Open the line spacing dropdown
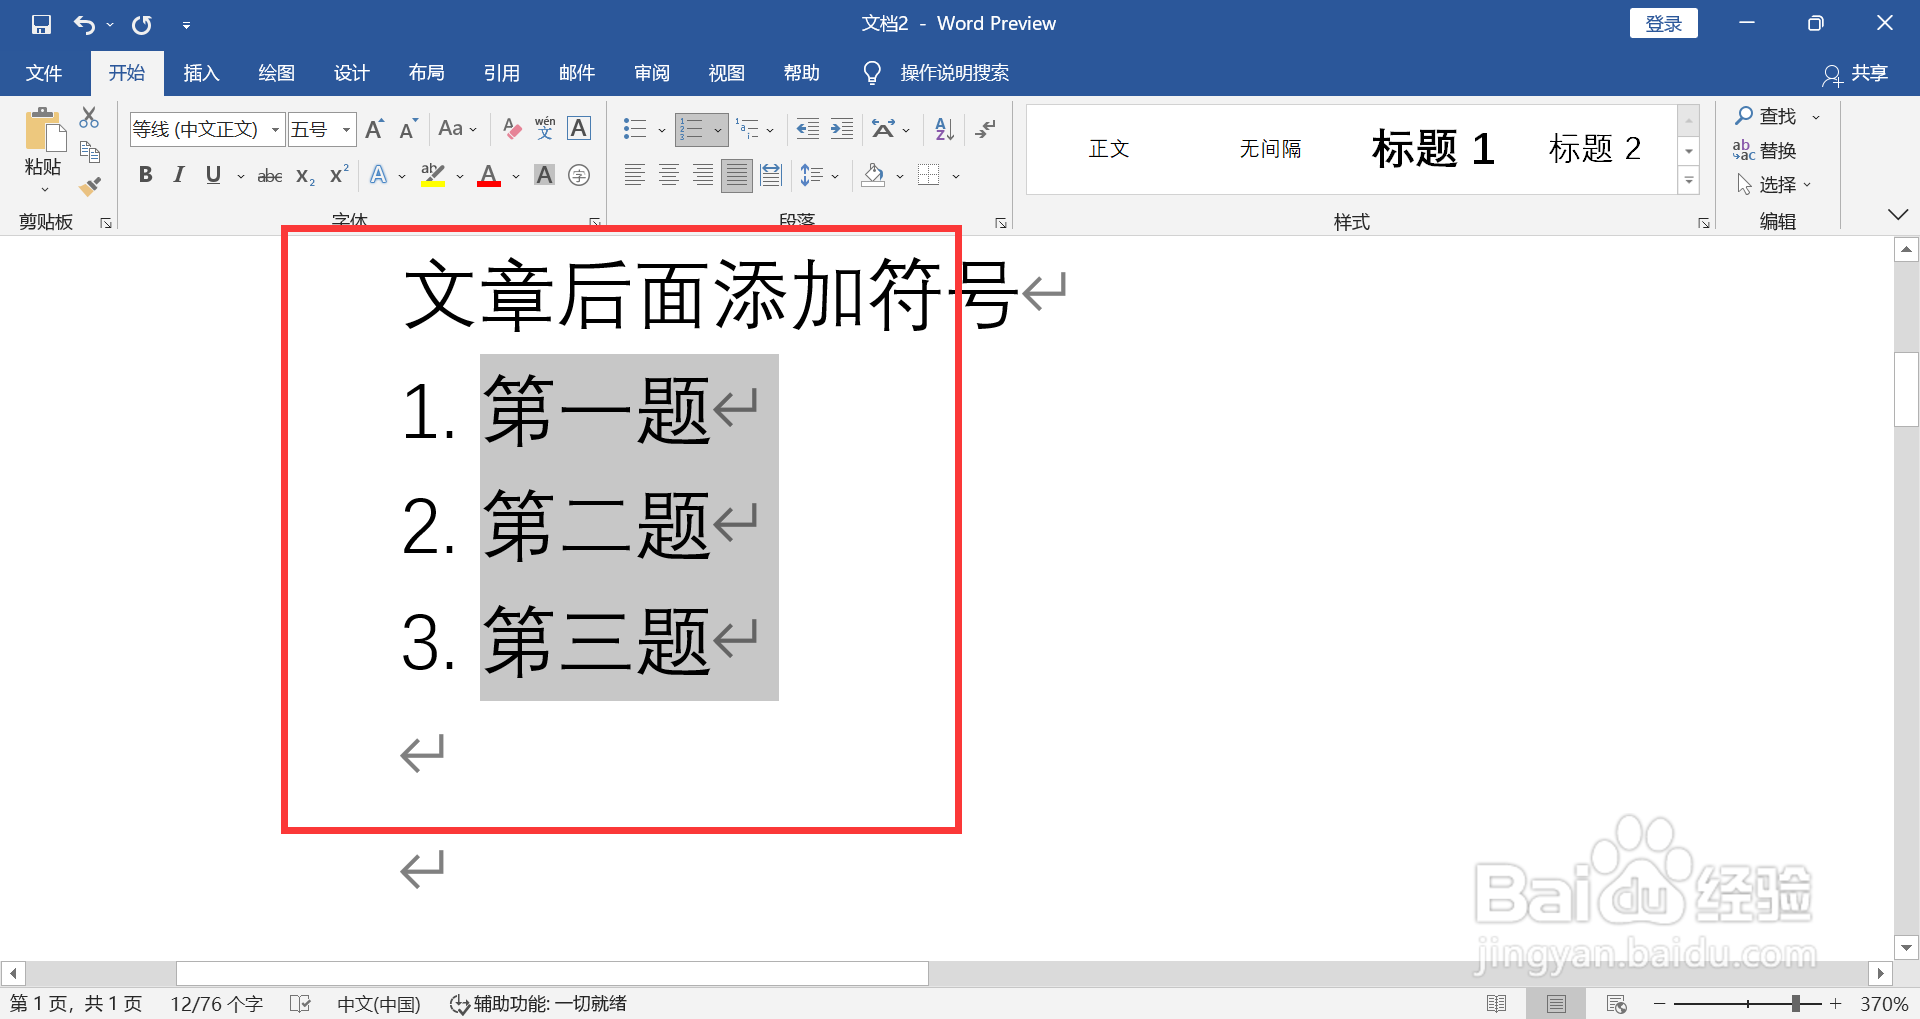The image size is (1920, 1019). click(x=820, y=174)
